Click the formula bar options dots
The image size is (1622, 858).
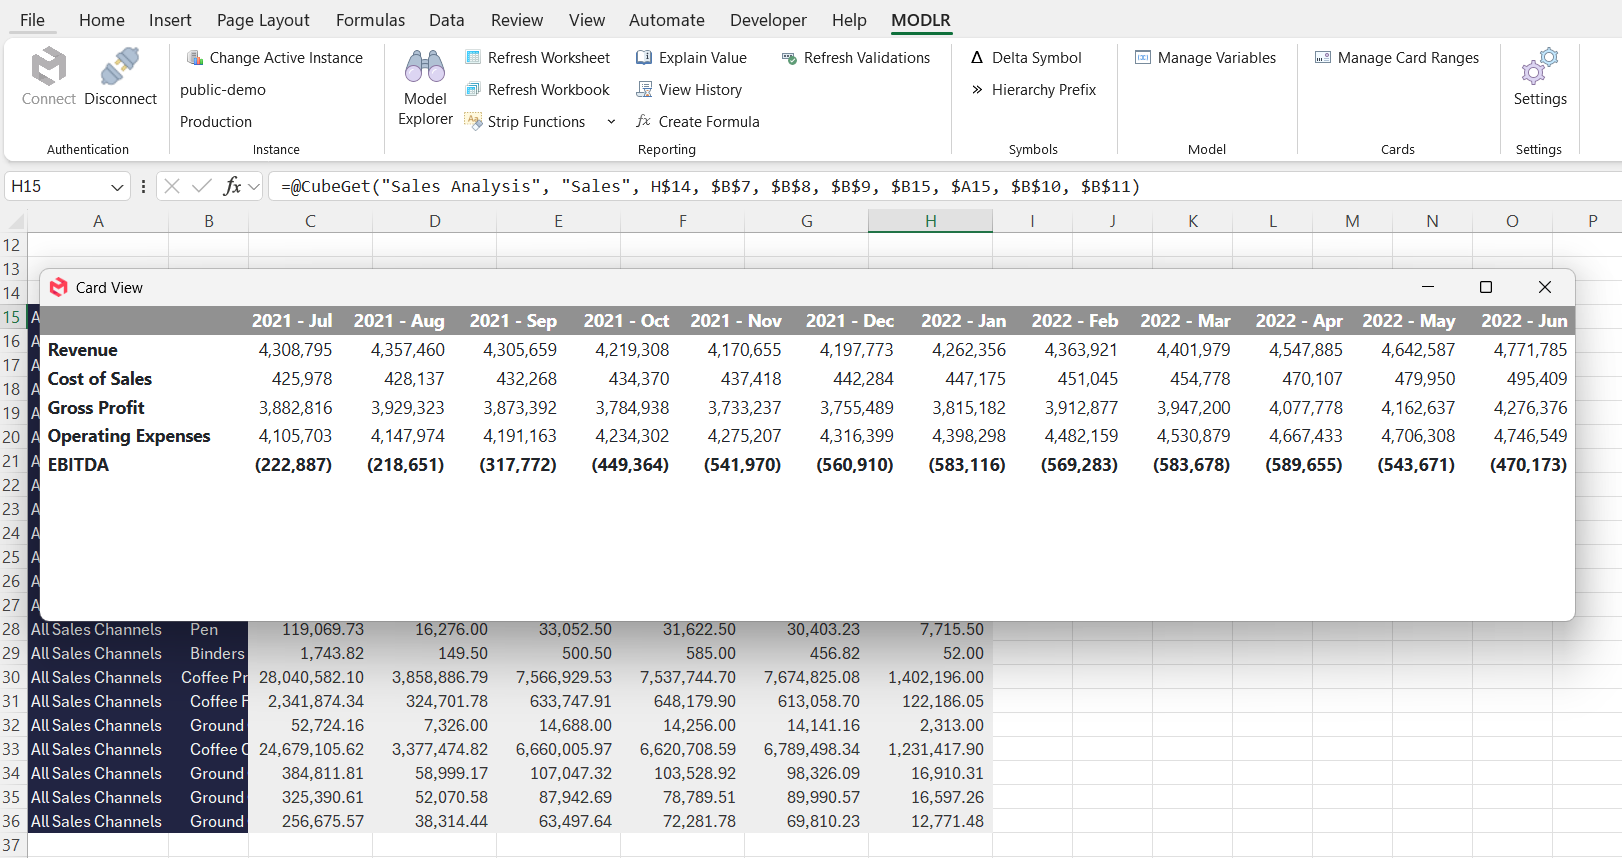point(143,186)
